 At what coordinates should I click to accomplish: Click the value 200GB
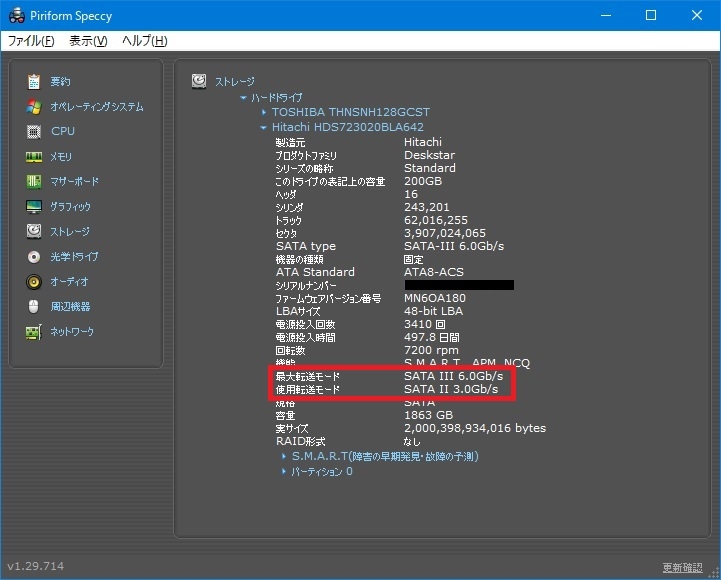[x=423, y=181]
